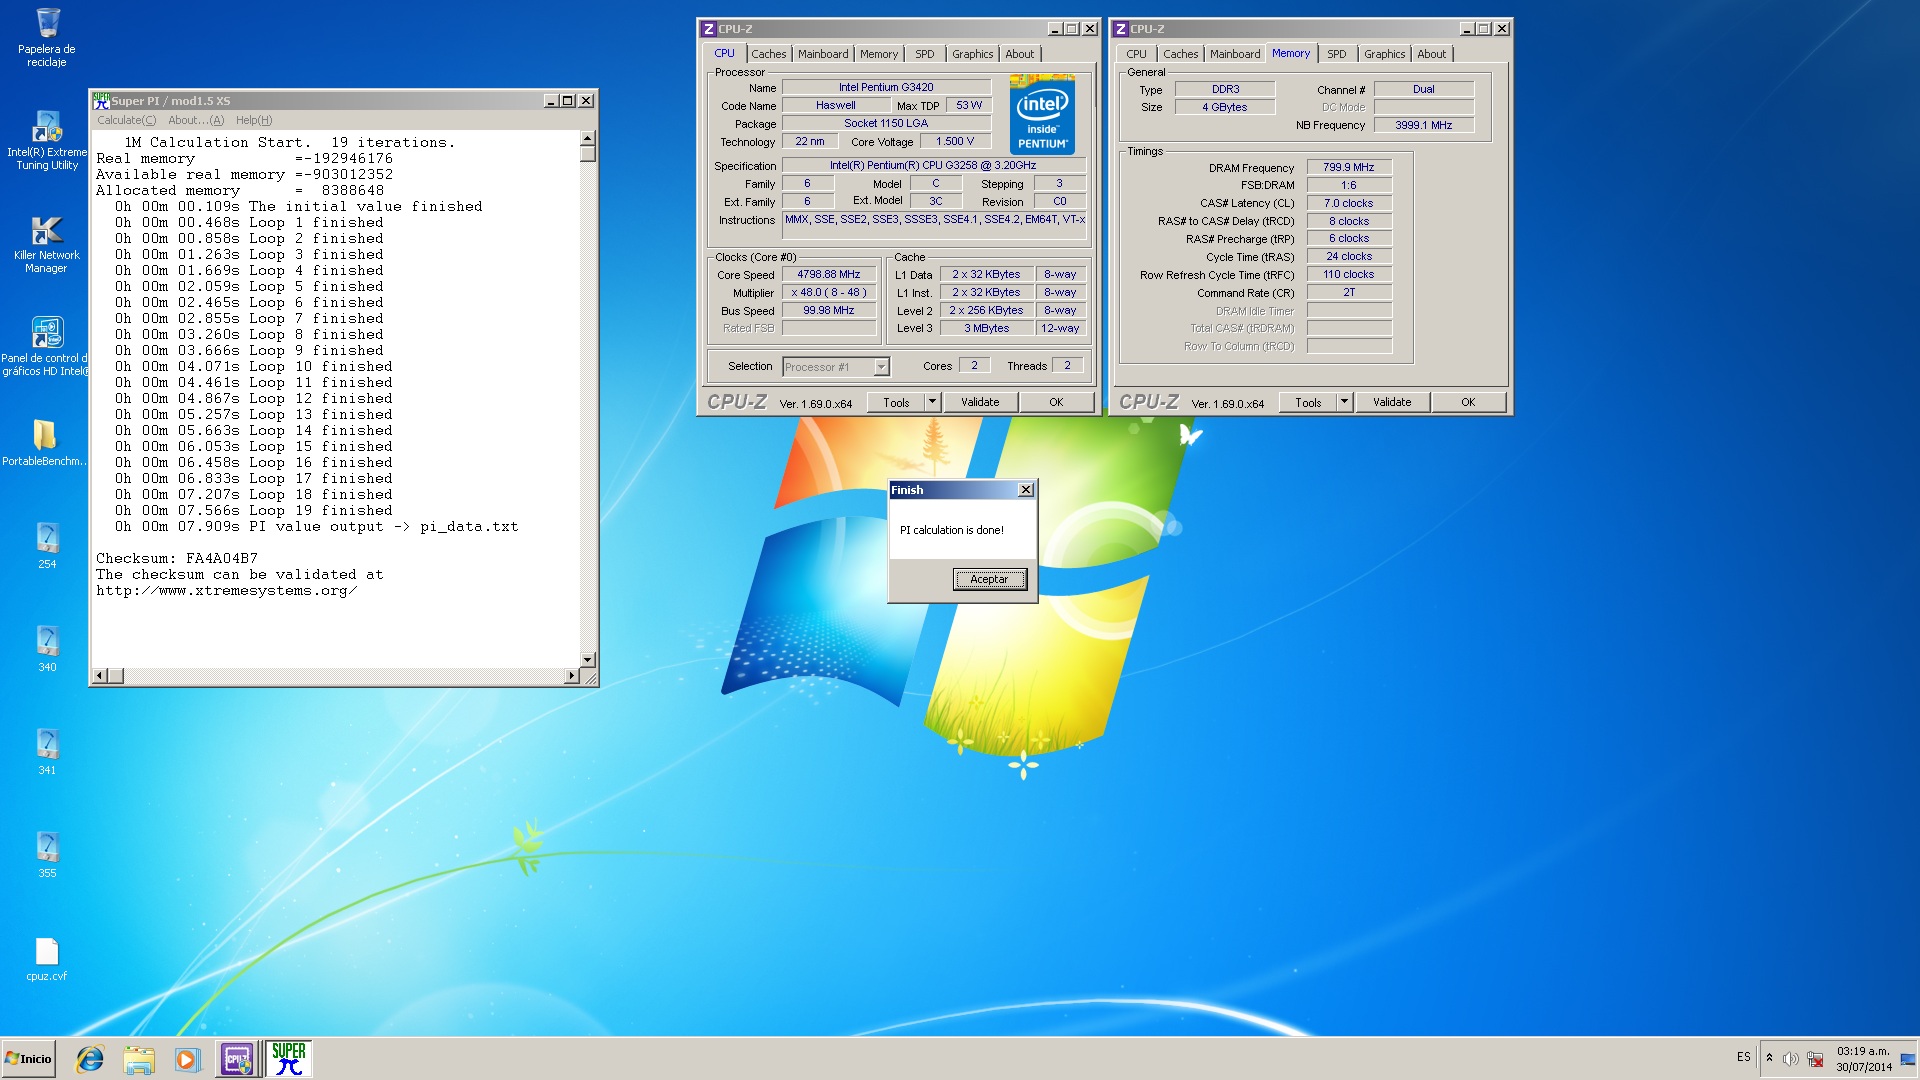Switch to Super PI taskbar button
Image resolution: width=1920 pixels, height=1080 pixels.
[x=289, y=1059]
